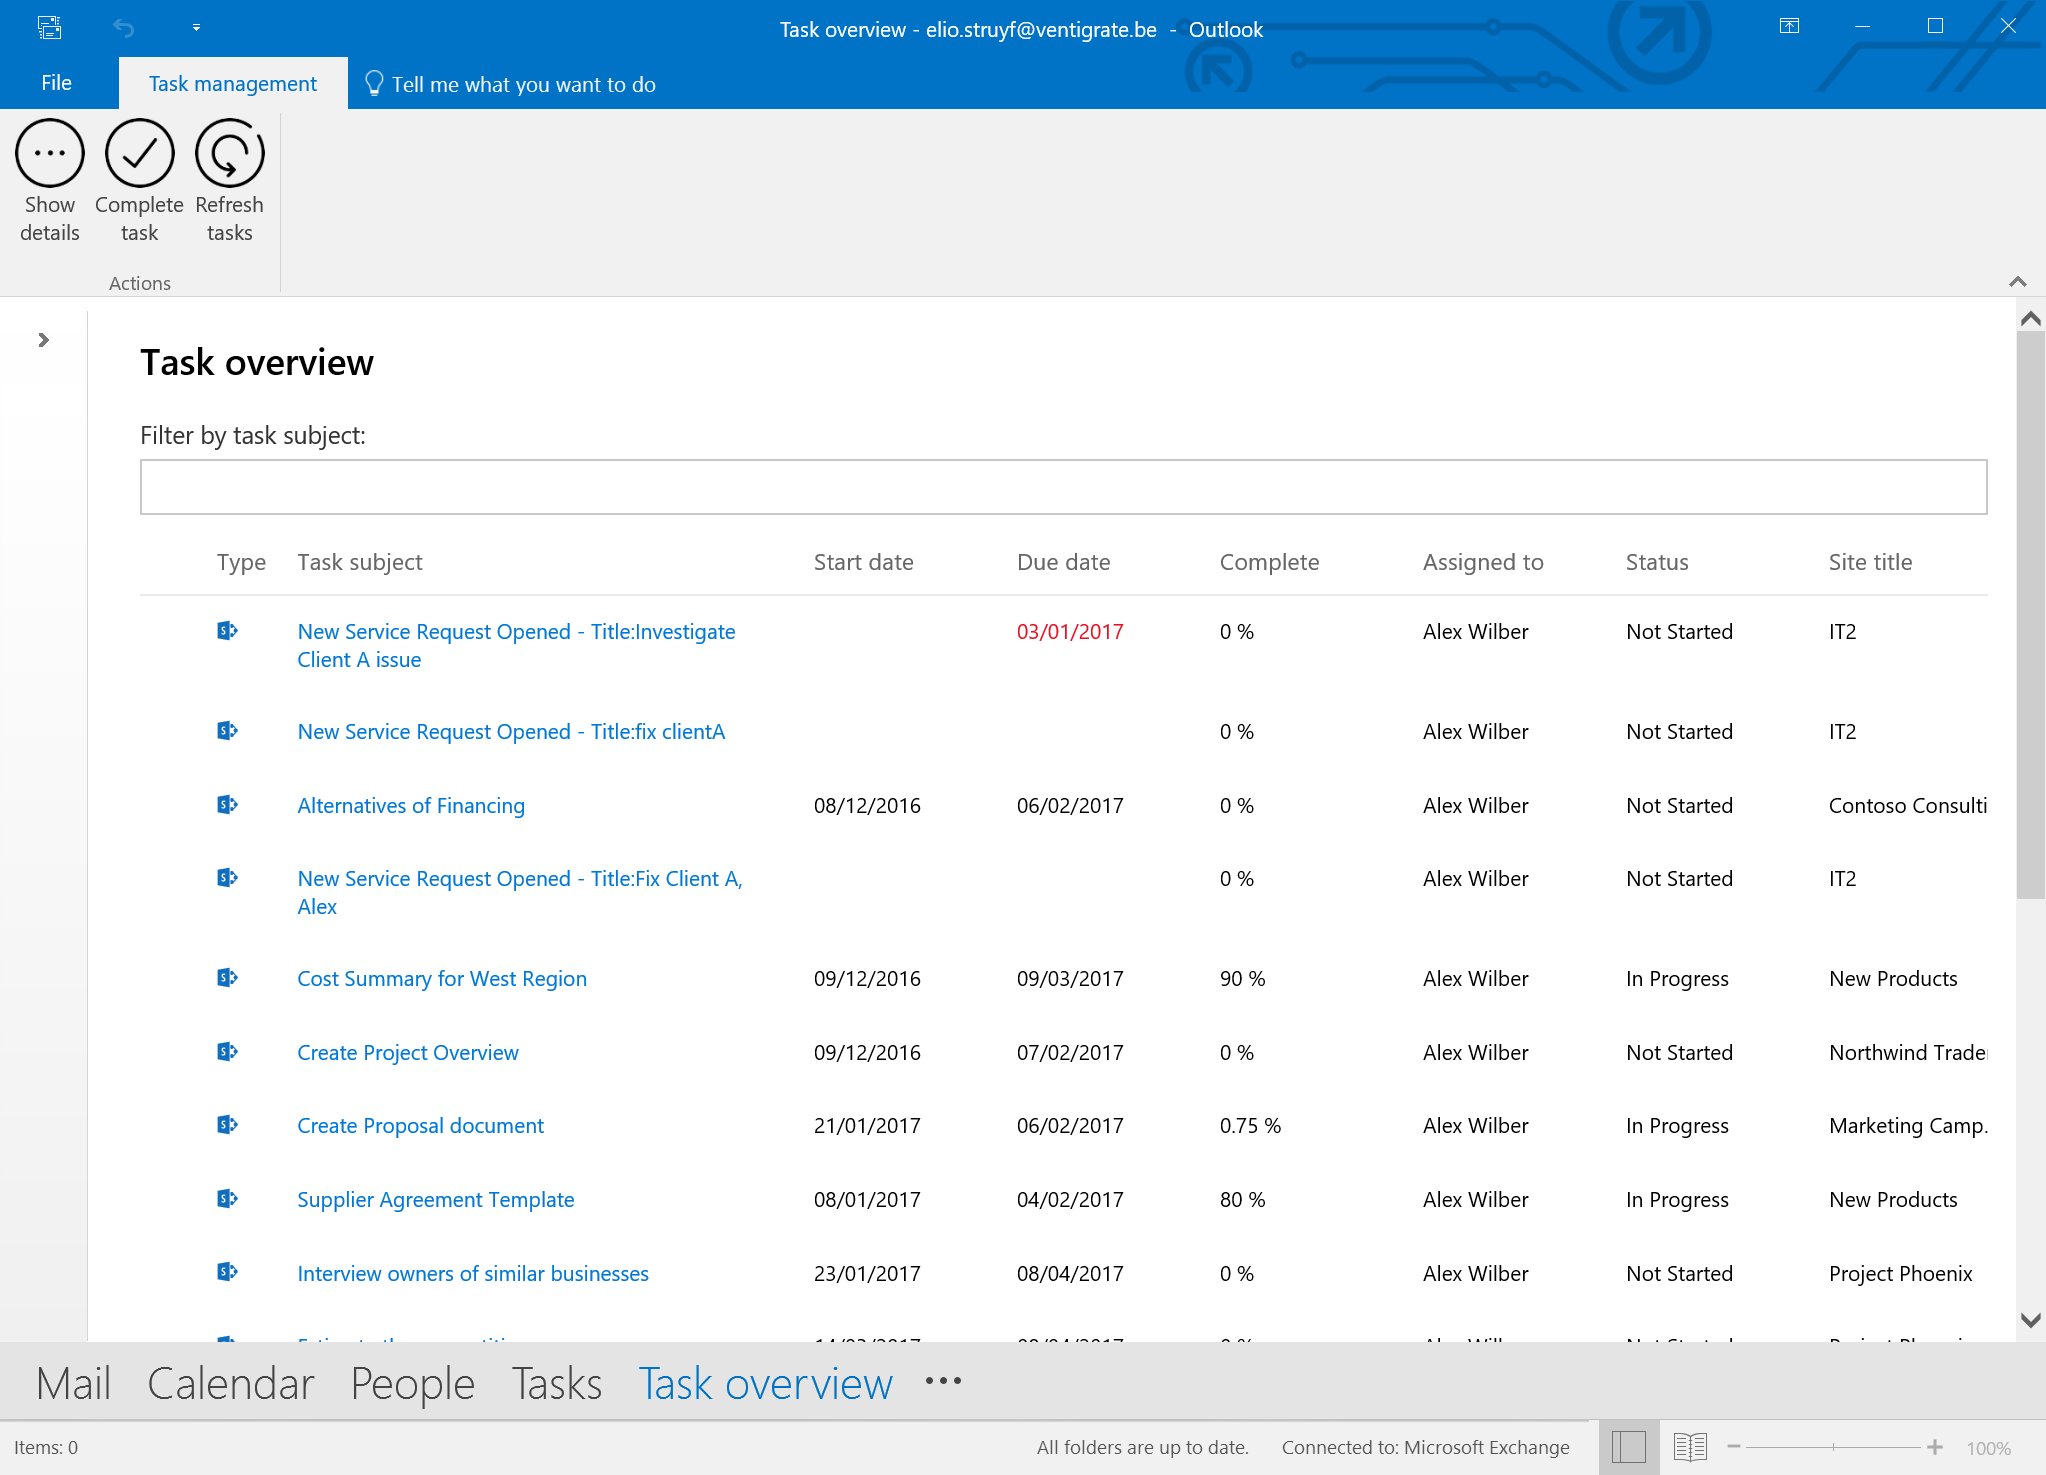
Task: Switch to Calendar in the navigation bar
Action: 230,1384
